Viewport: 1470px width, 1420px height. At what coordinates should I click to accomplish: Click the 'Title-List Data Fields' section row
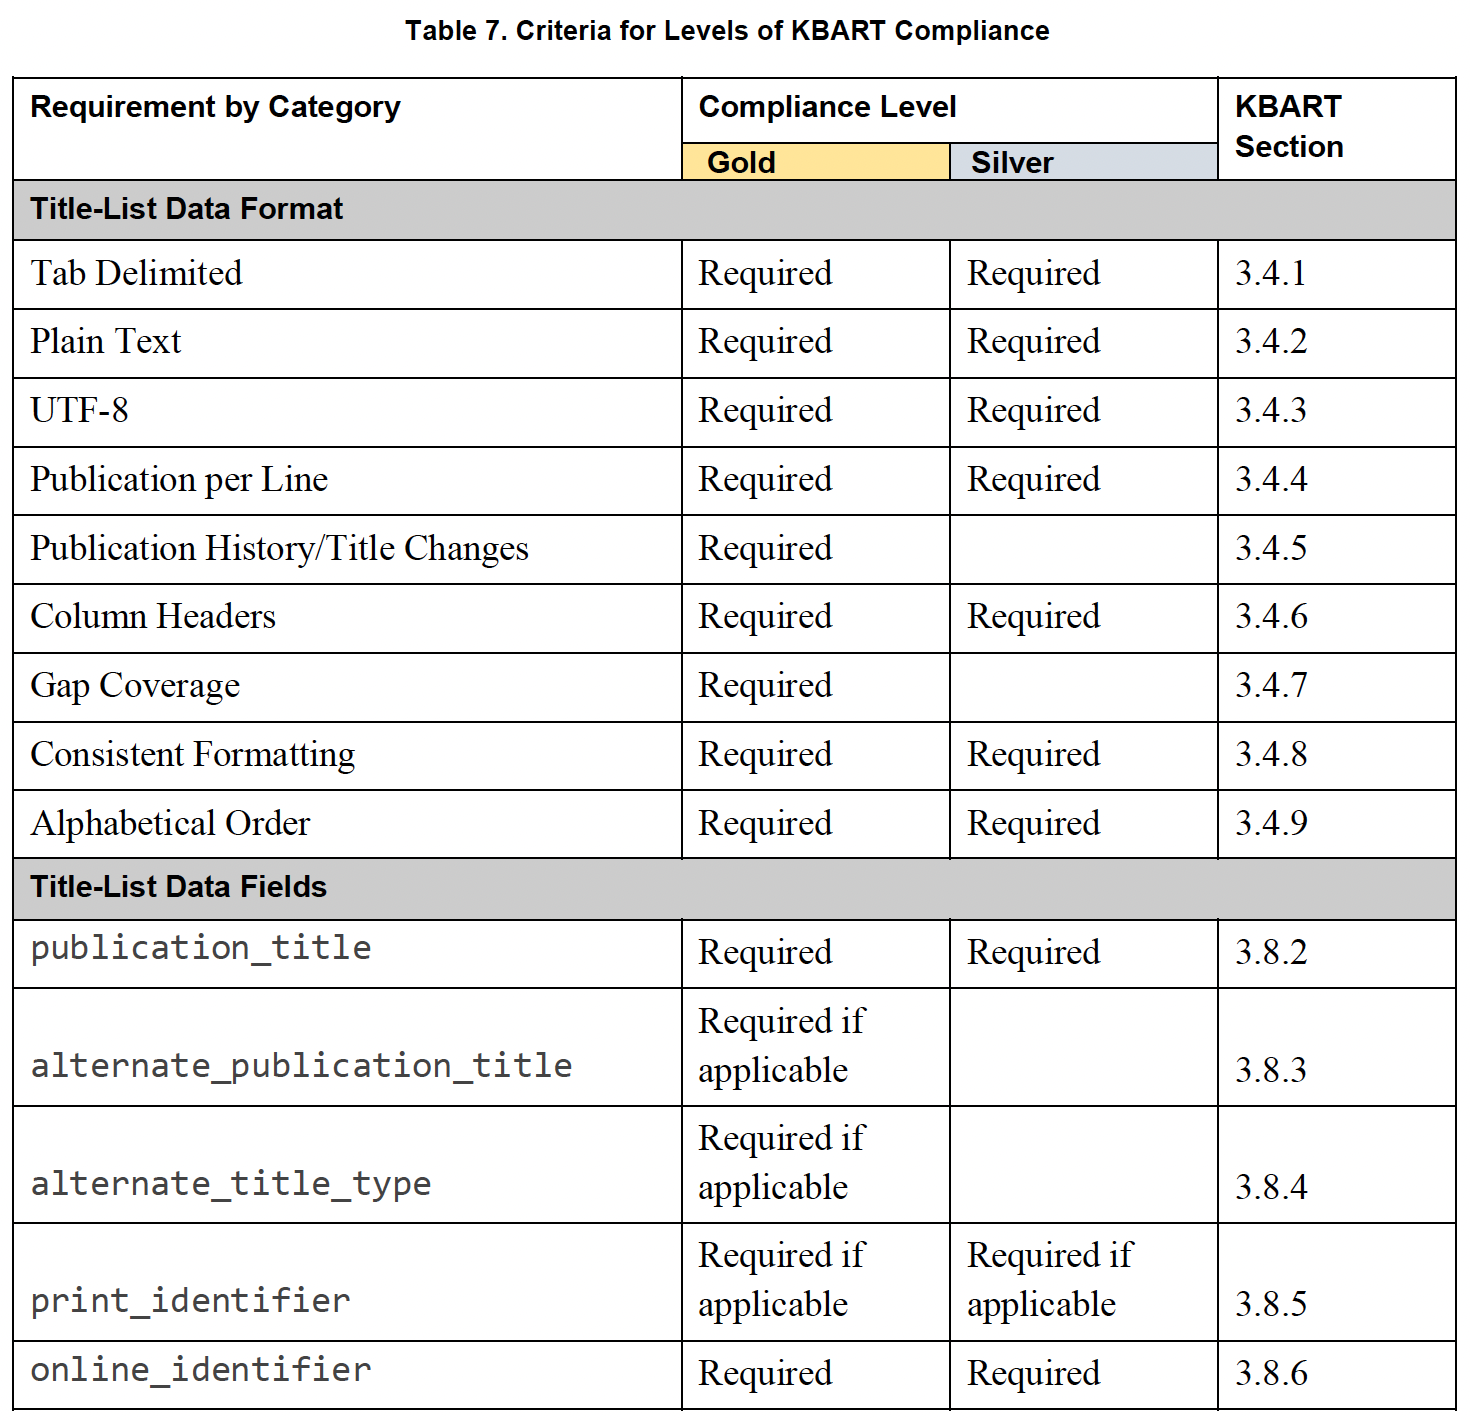pyautogui.click(x=734, y=888)
